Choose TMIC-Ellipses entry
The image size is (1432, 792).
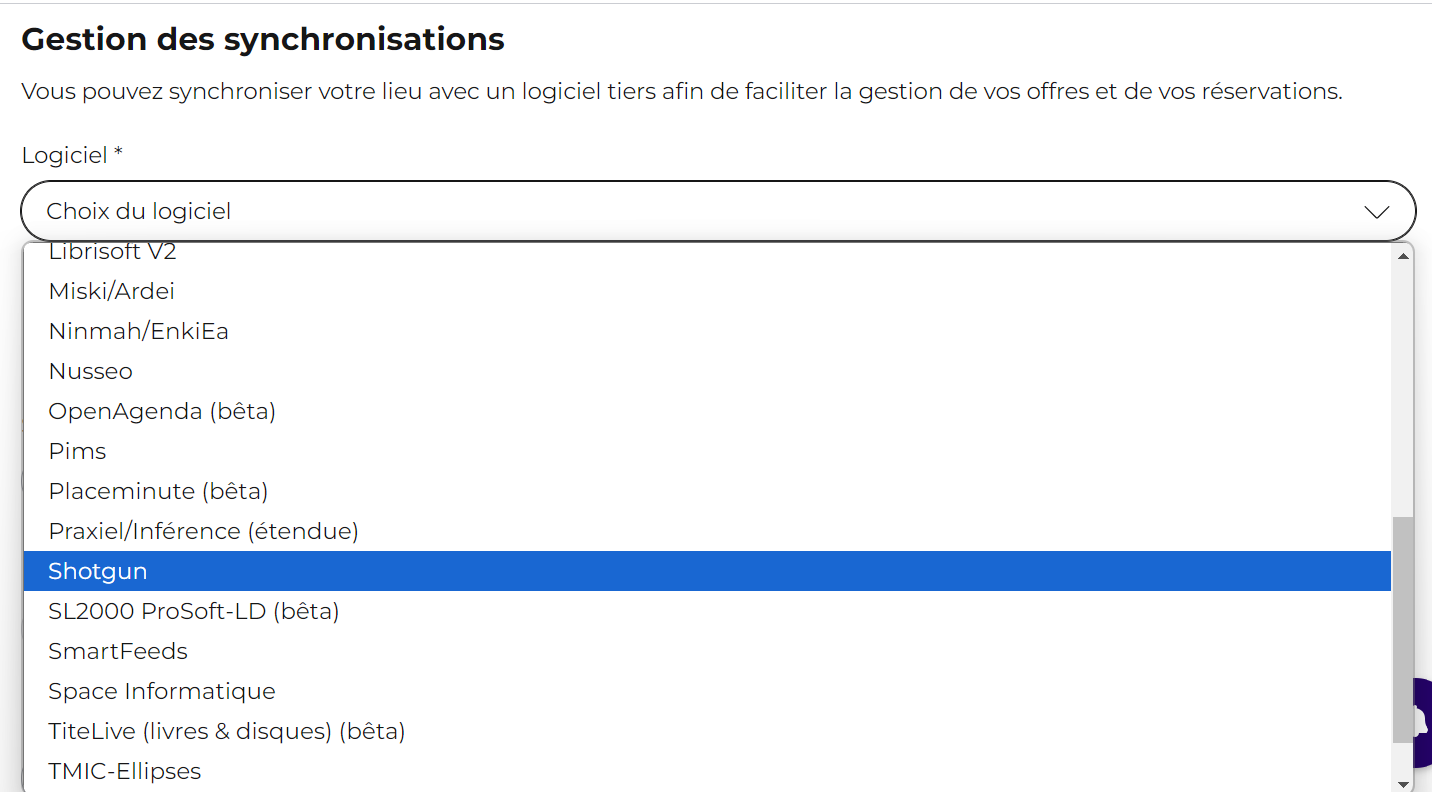(707, 771)
